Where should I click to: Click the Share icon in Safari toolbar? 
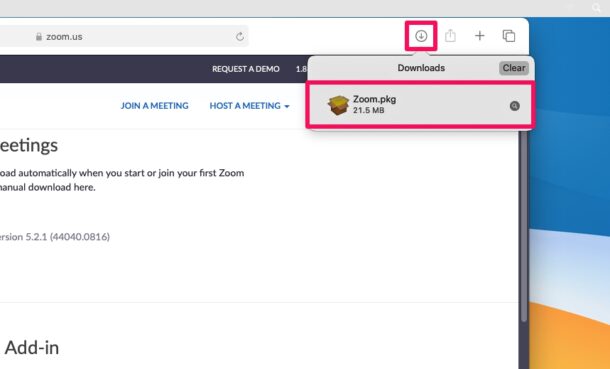[450, 35]
